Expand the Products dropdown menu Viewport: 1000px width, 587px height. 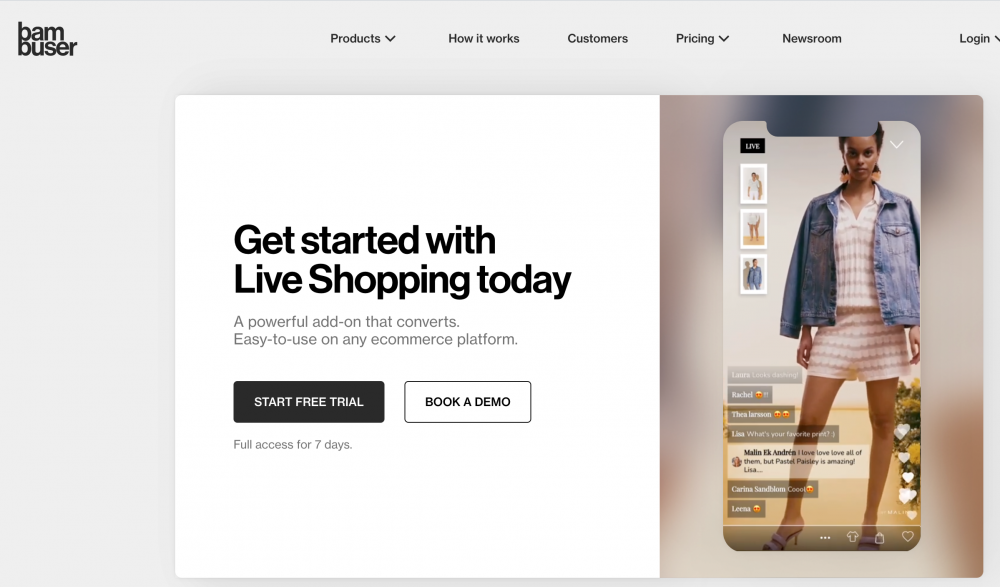point(363,39)
